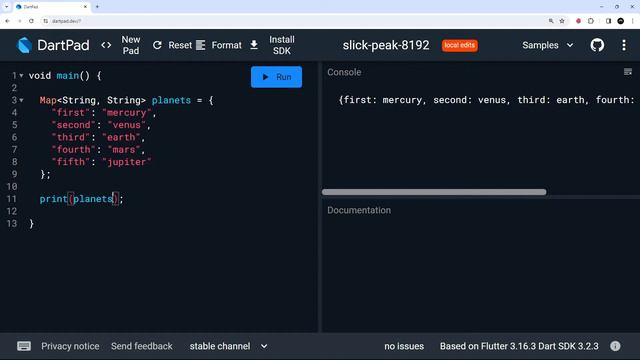
Task: Click the Reset refresh icon
Action: tap(157, 45)
